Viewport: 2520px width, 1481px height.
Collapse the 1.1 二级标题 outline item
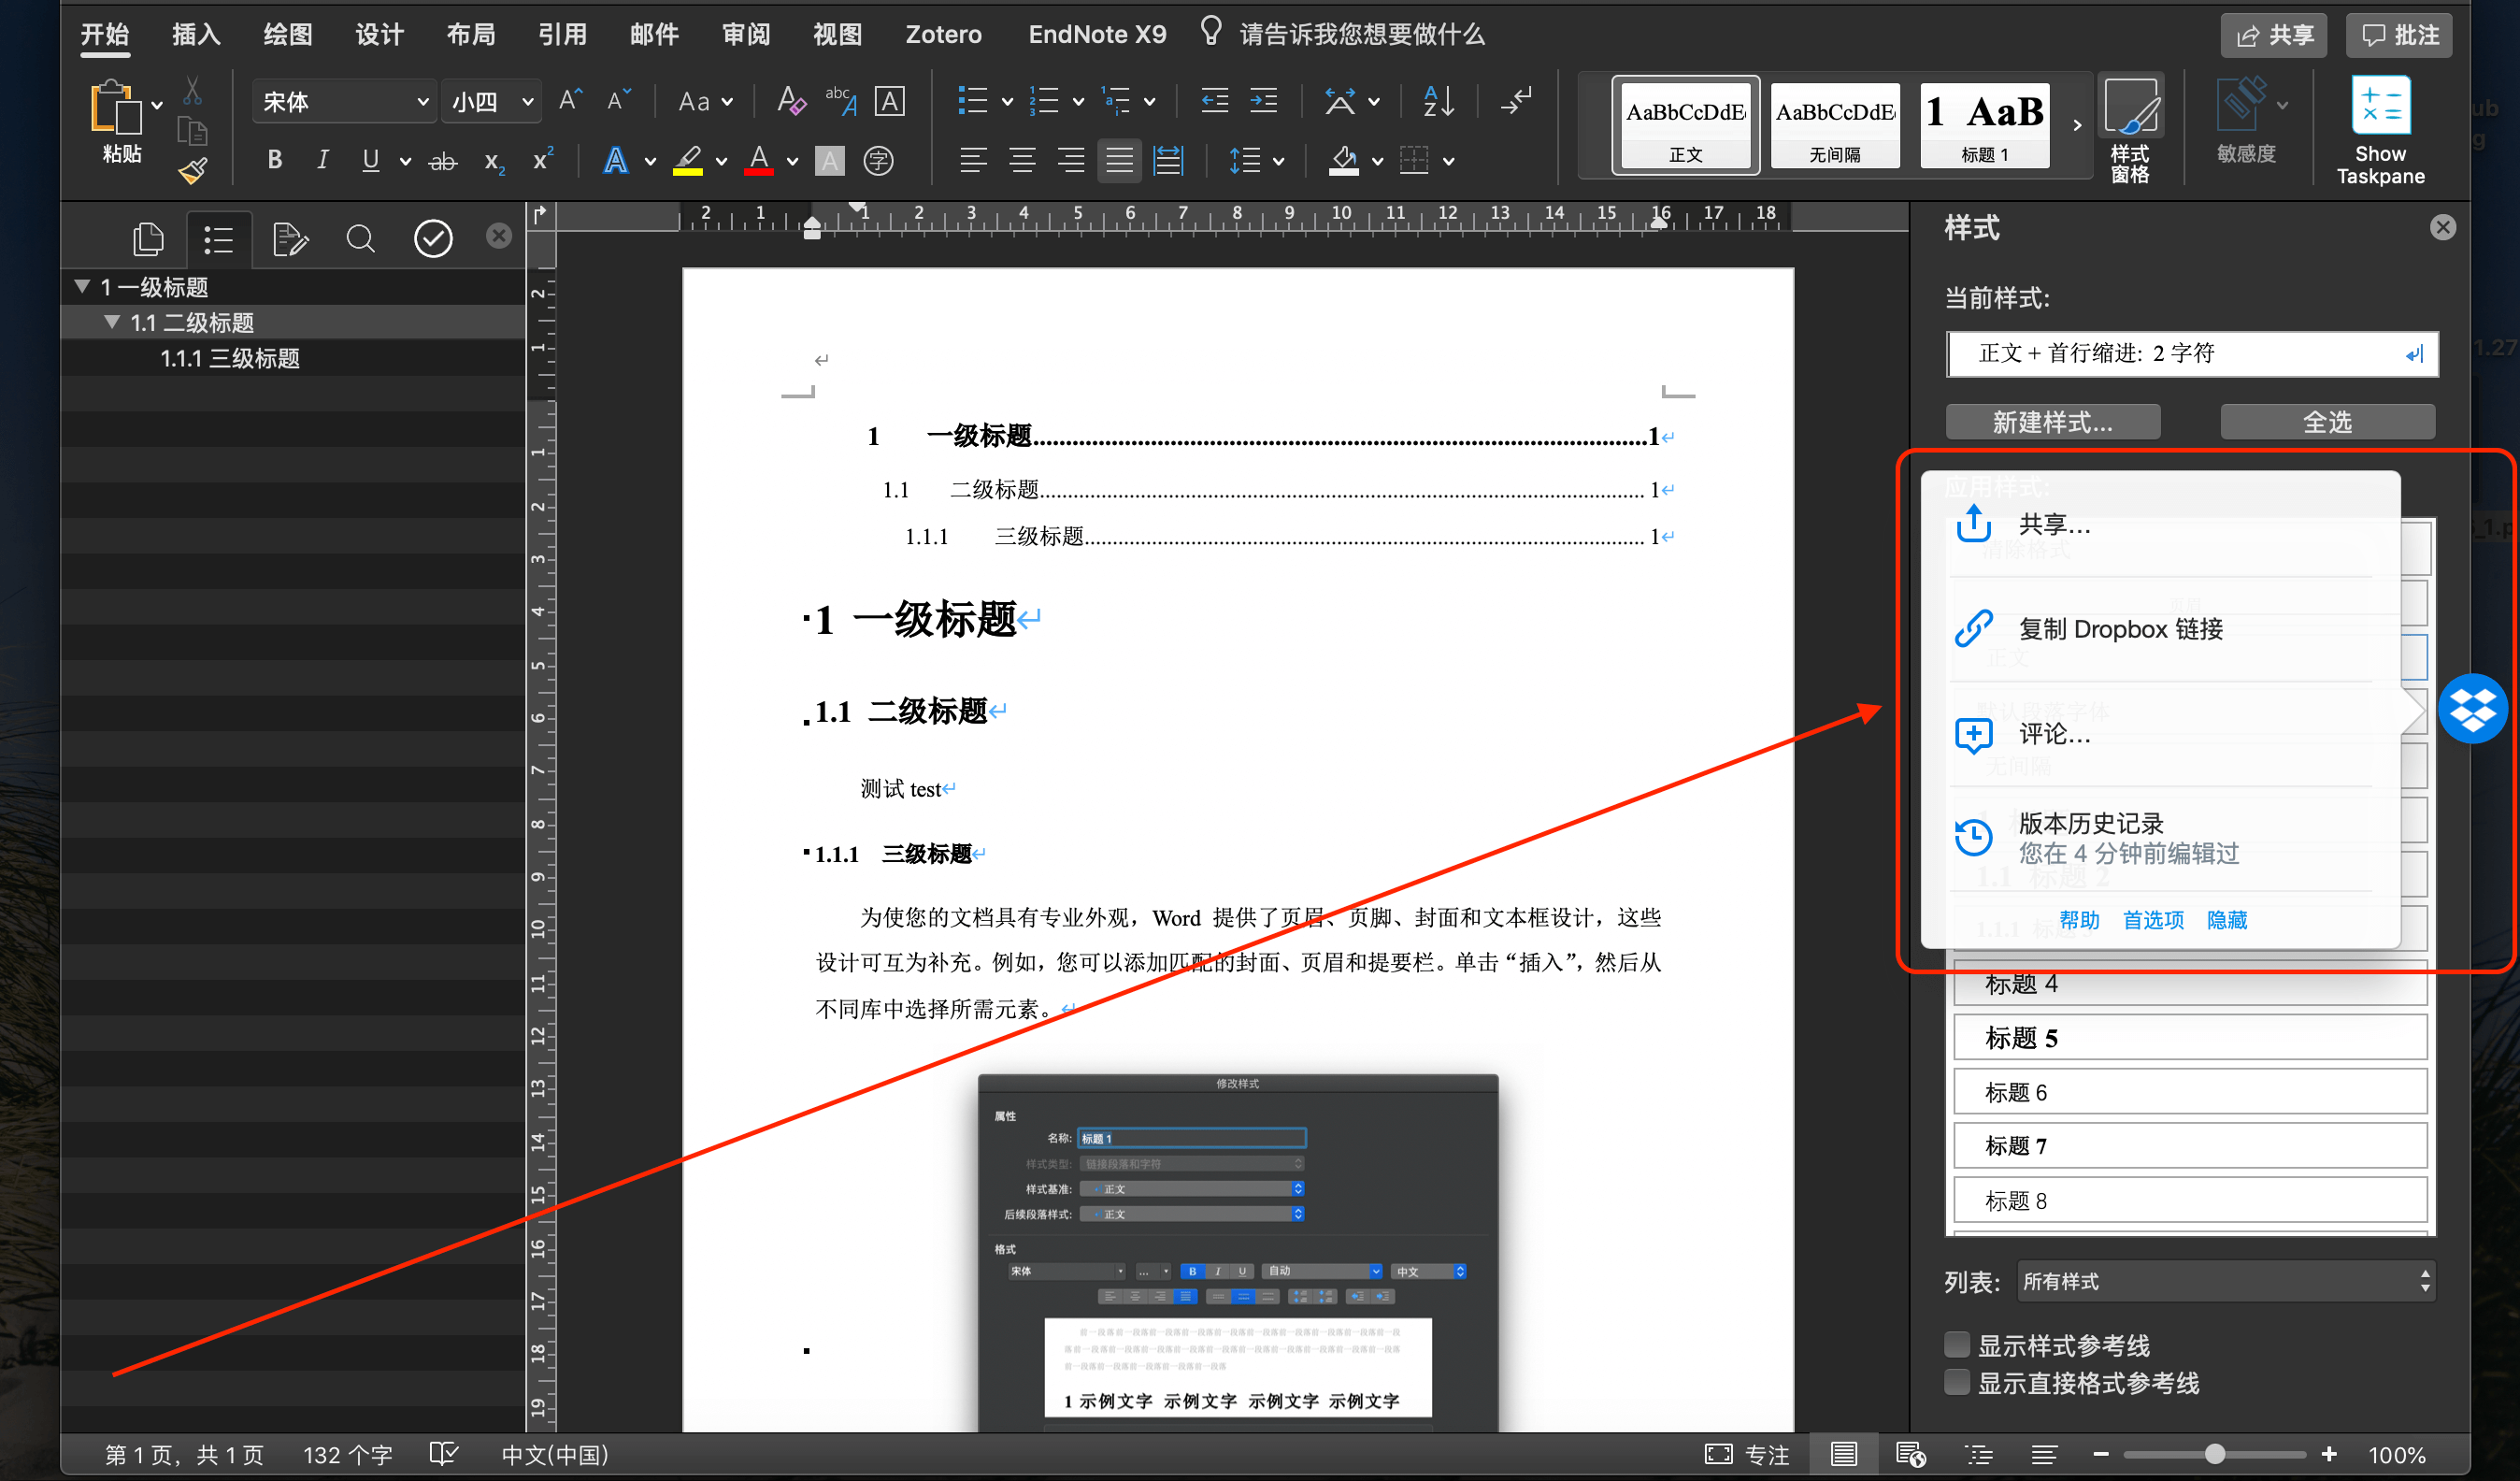click(x=112, y=322)
